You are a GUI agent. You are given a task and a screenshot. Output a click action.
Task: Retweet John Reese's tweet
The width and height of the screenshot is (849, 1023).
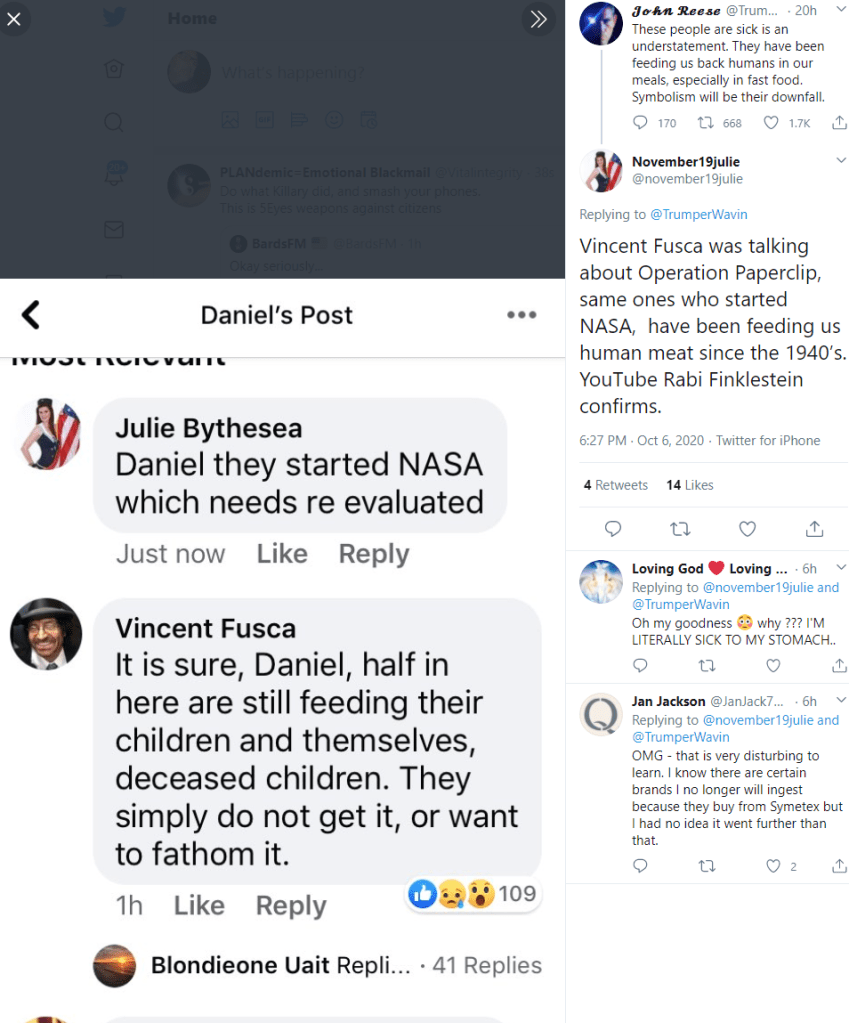tap(706, 123)
